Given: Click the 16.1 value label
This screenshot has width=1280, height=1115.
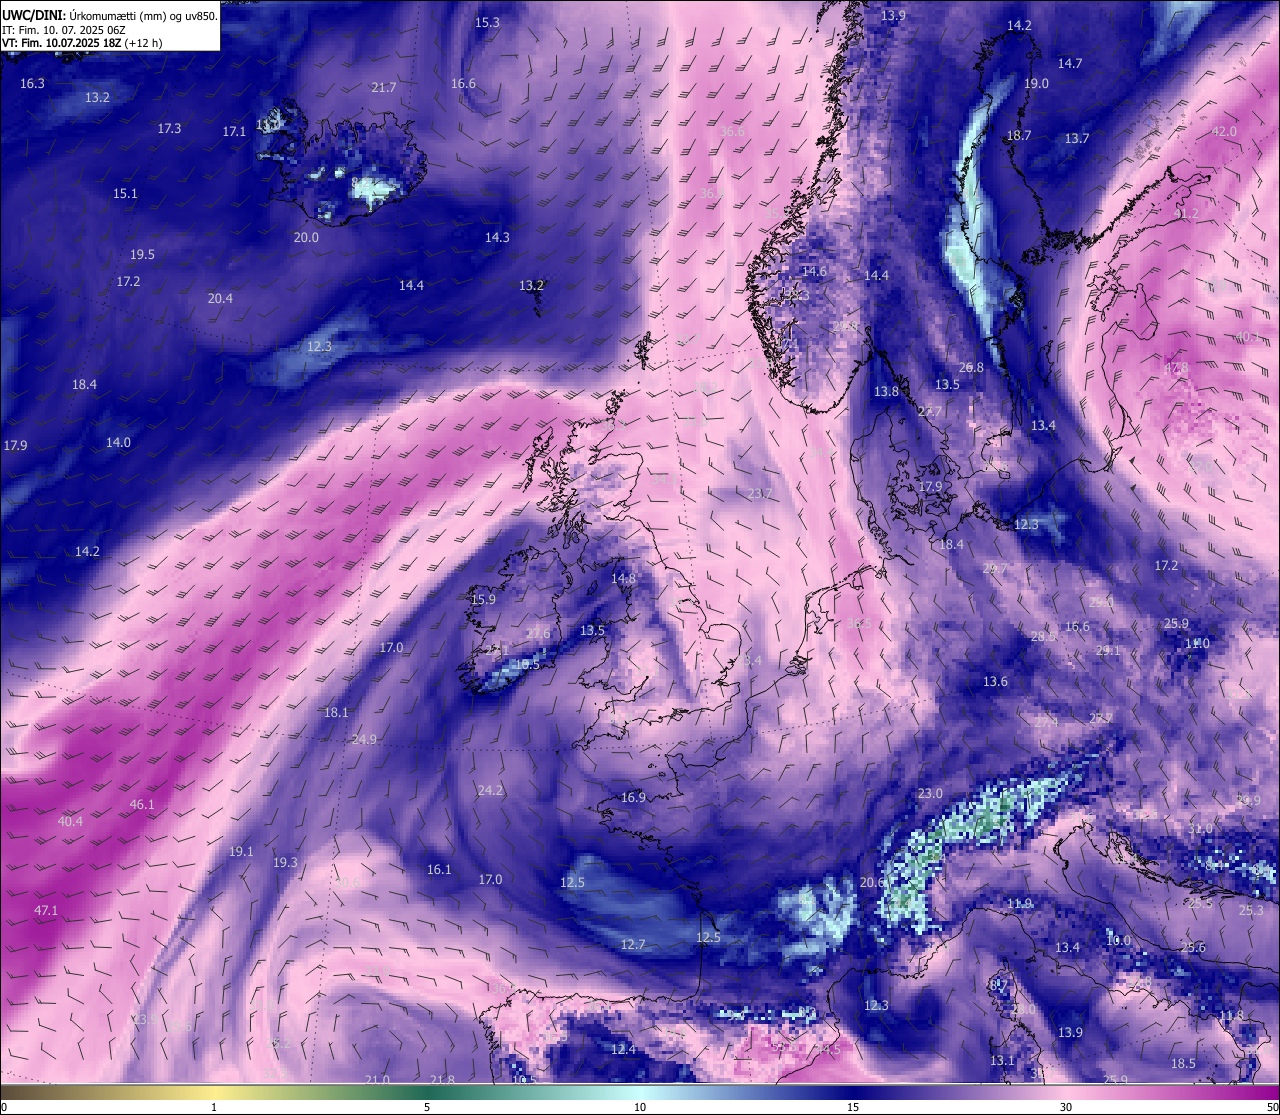Looking at the screenshot, I should [439, 870].
